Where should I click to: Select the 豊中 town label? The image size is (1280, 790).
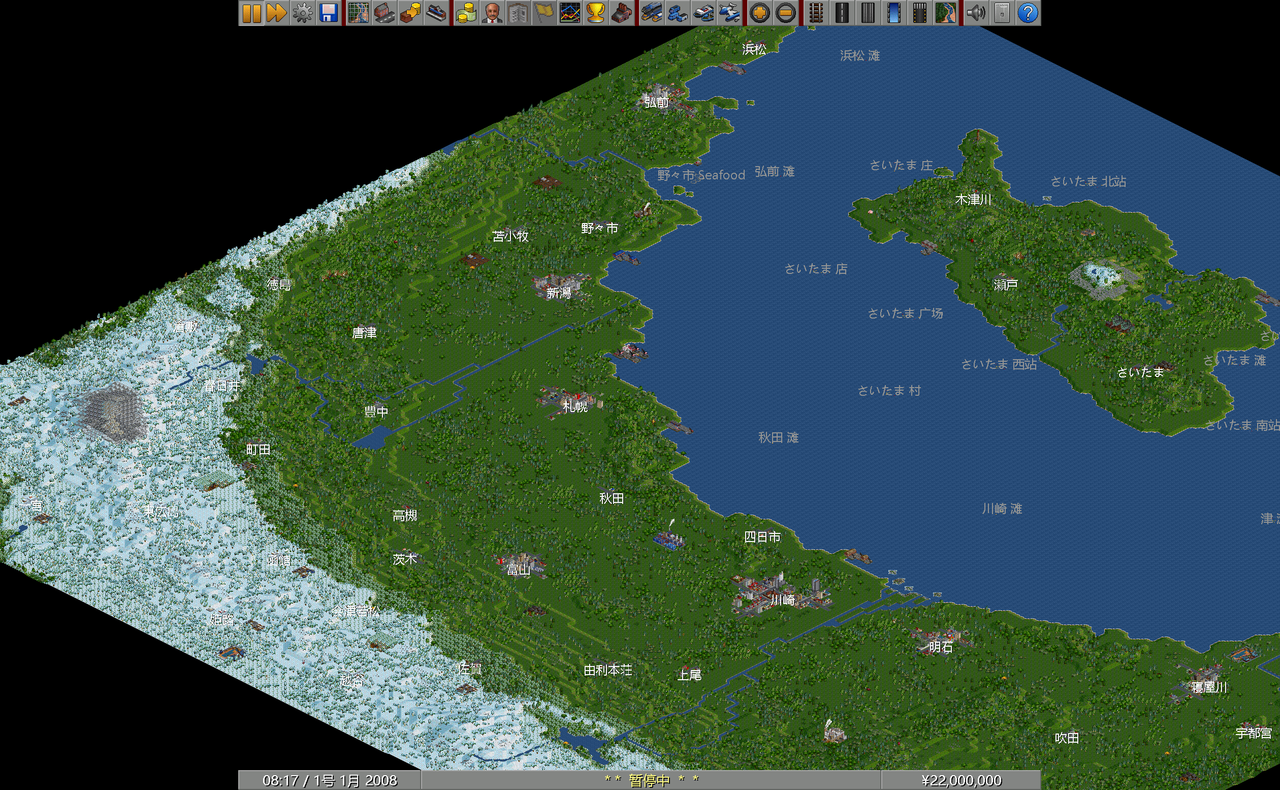pos(376,411)
